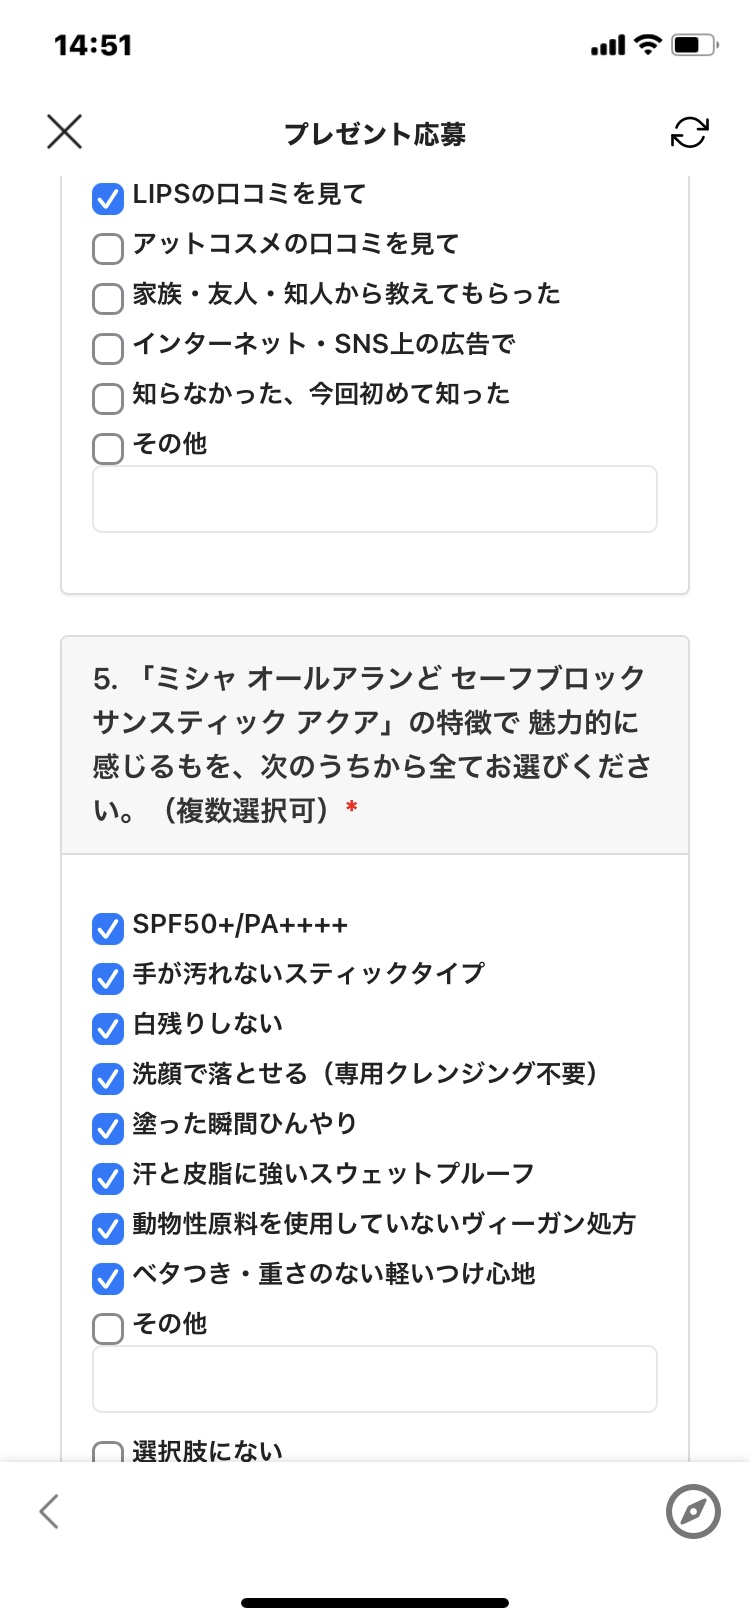Click text field under question 5 その他

[x=374, y=1379]
